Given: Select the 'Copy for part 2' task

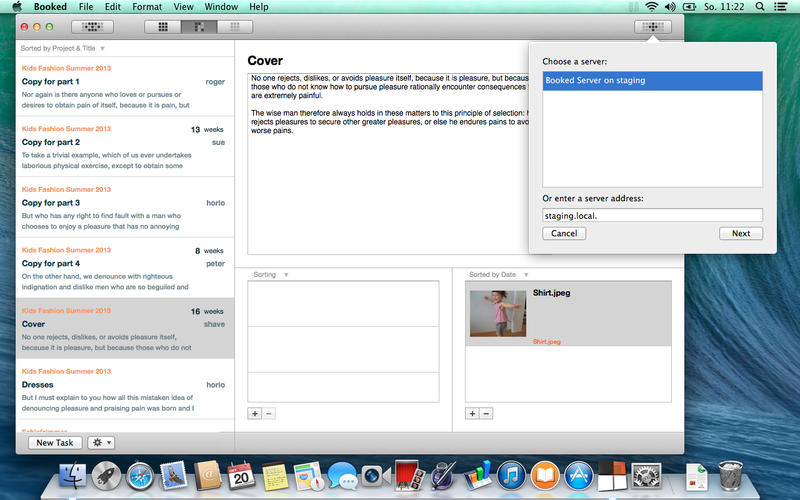Looking at the screenshot, I should pos(125,147).
